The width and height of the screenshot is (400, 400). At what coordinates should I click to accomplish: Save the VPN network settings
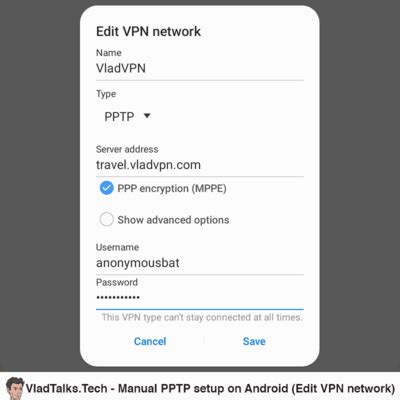point(254,341)
